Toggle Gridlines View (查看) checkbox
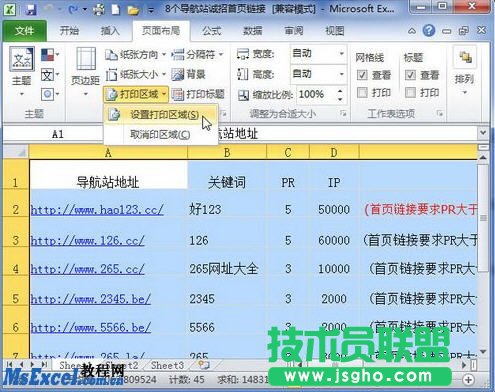This screenshot has width=495, height=392. point(362,75)
